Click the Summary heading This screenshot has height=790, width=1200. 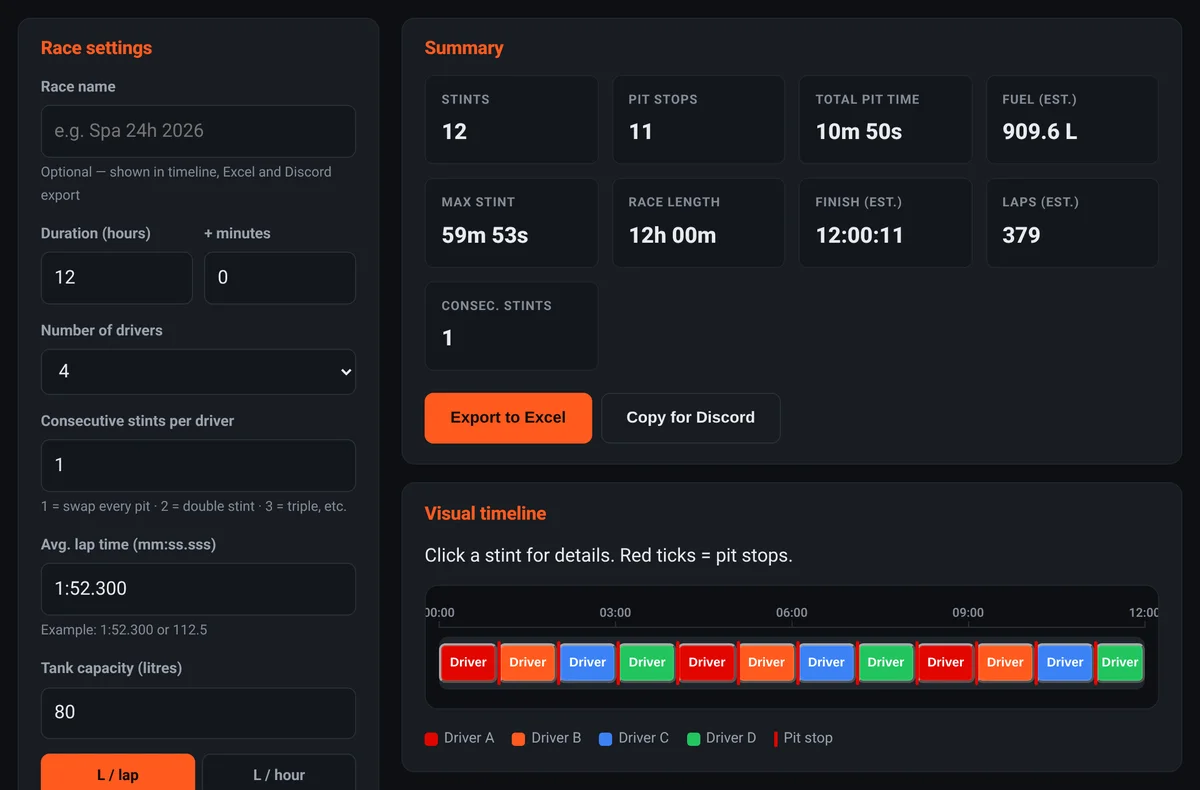(x=464, y=48)
